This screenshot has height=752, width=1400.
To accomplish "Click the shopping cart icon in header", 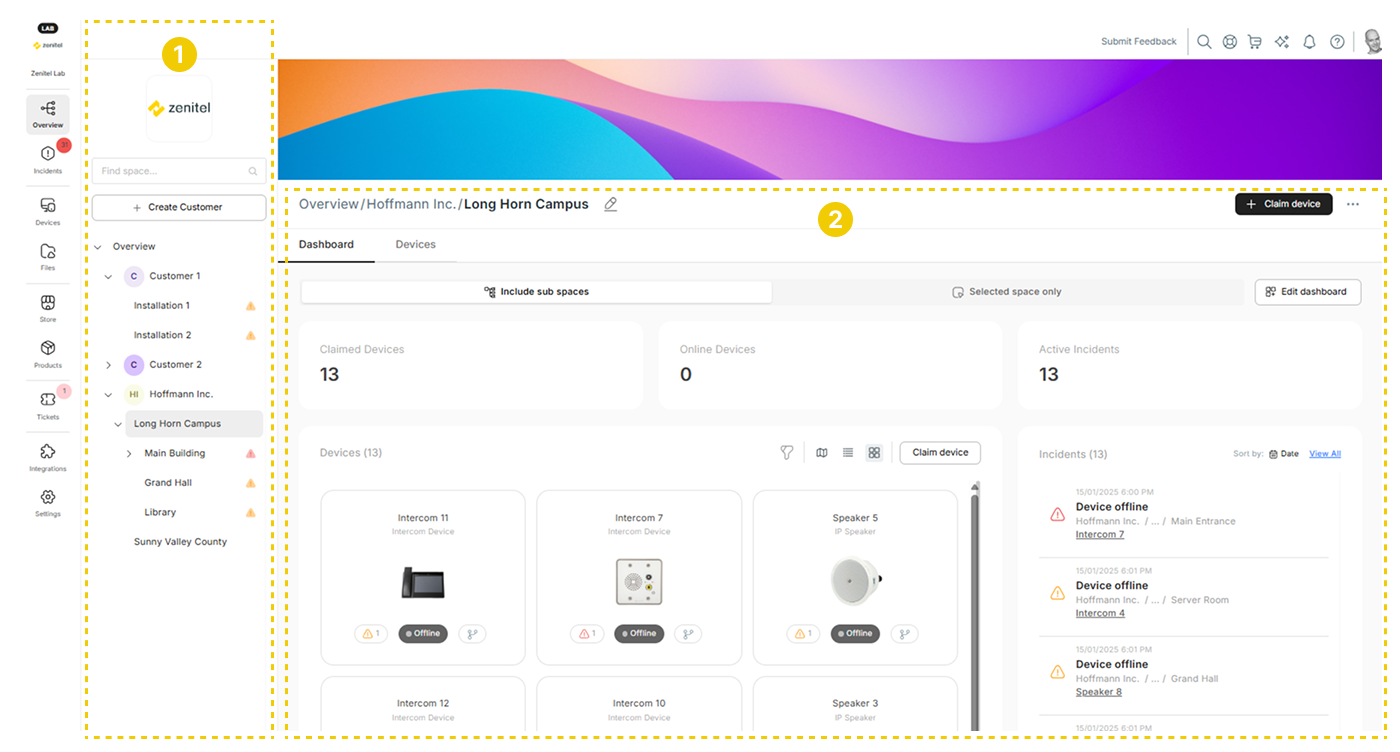I will 1254,42.
